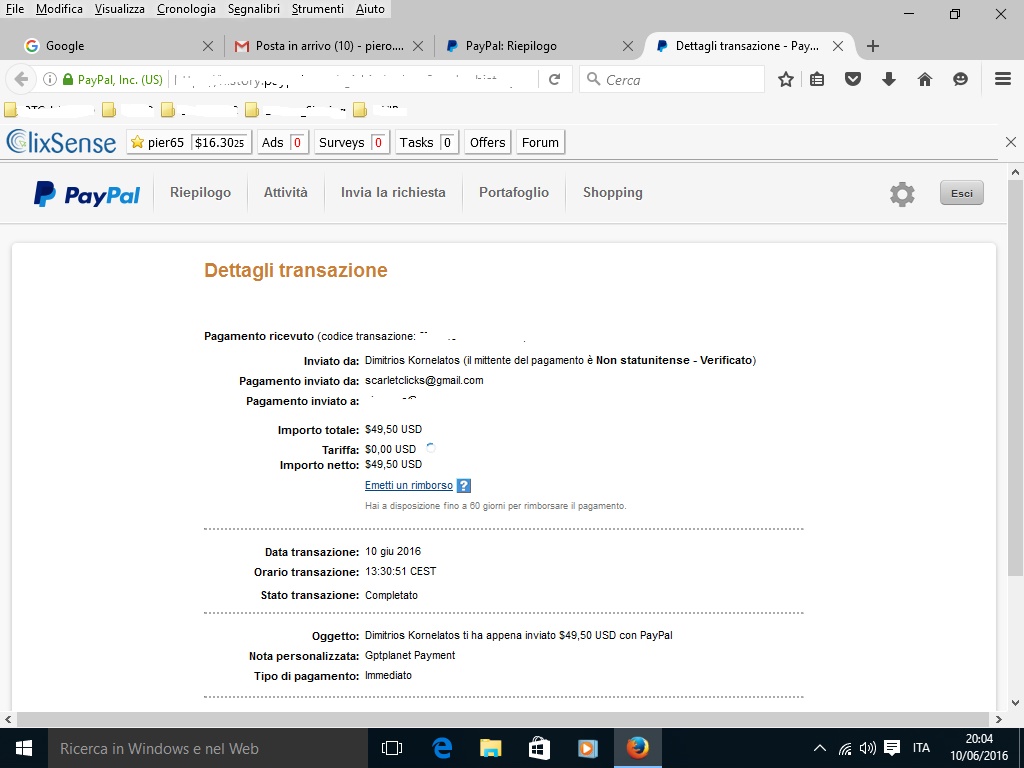Click Emetti un rimborso link
1024x768 pixels.
pos(409,485)
